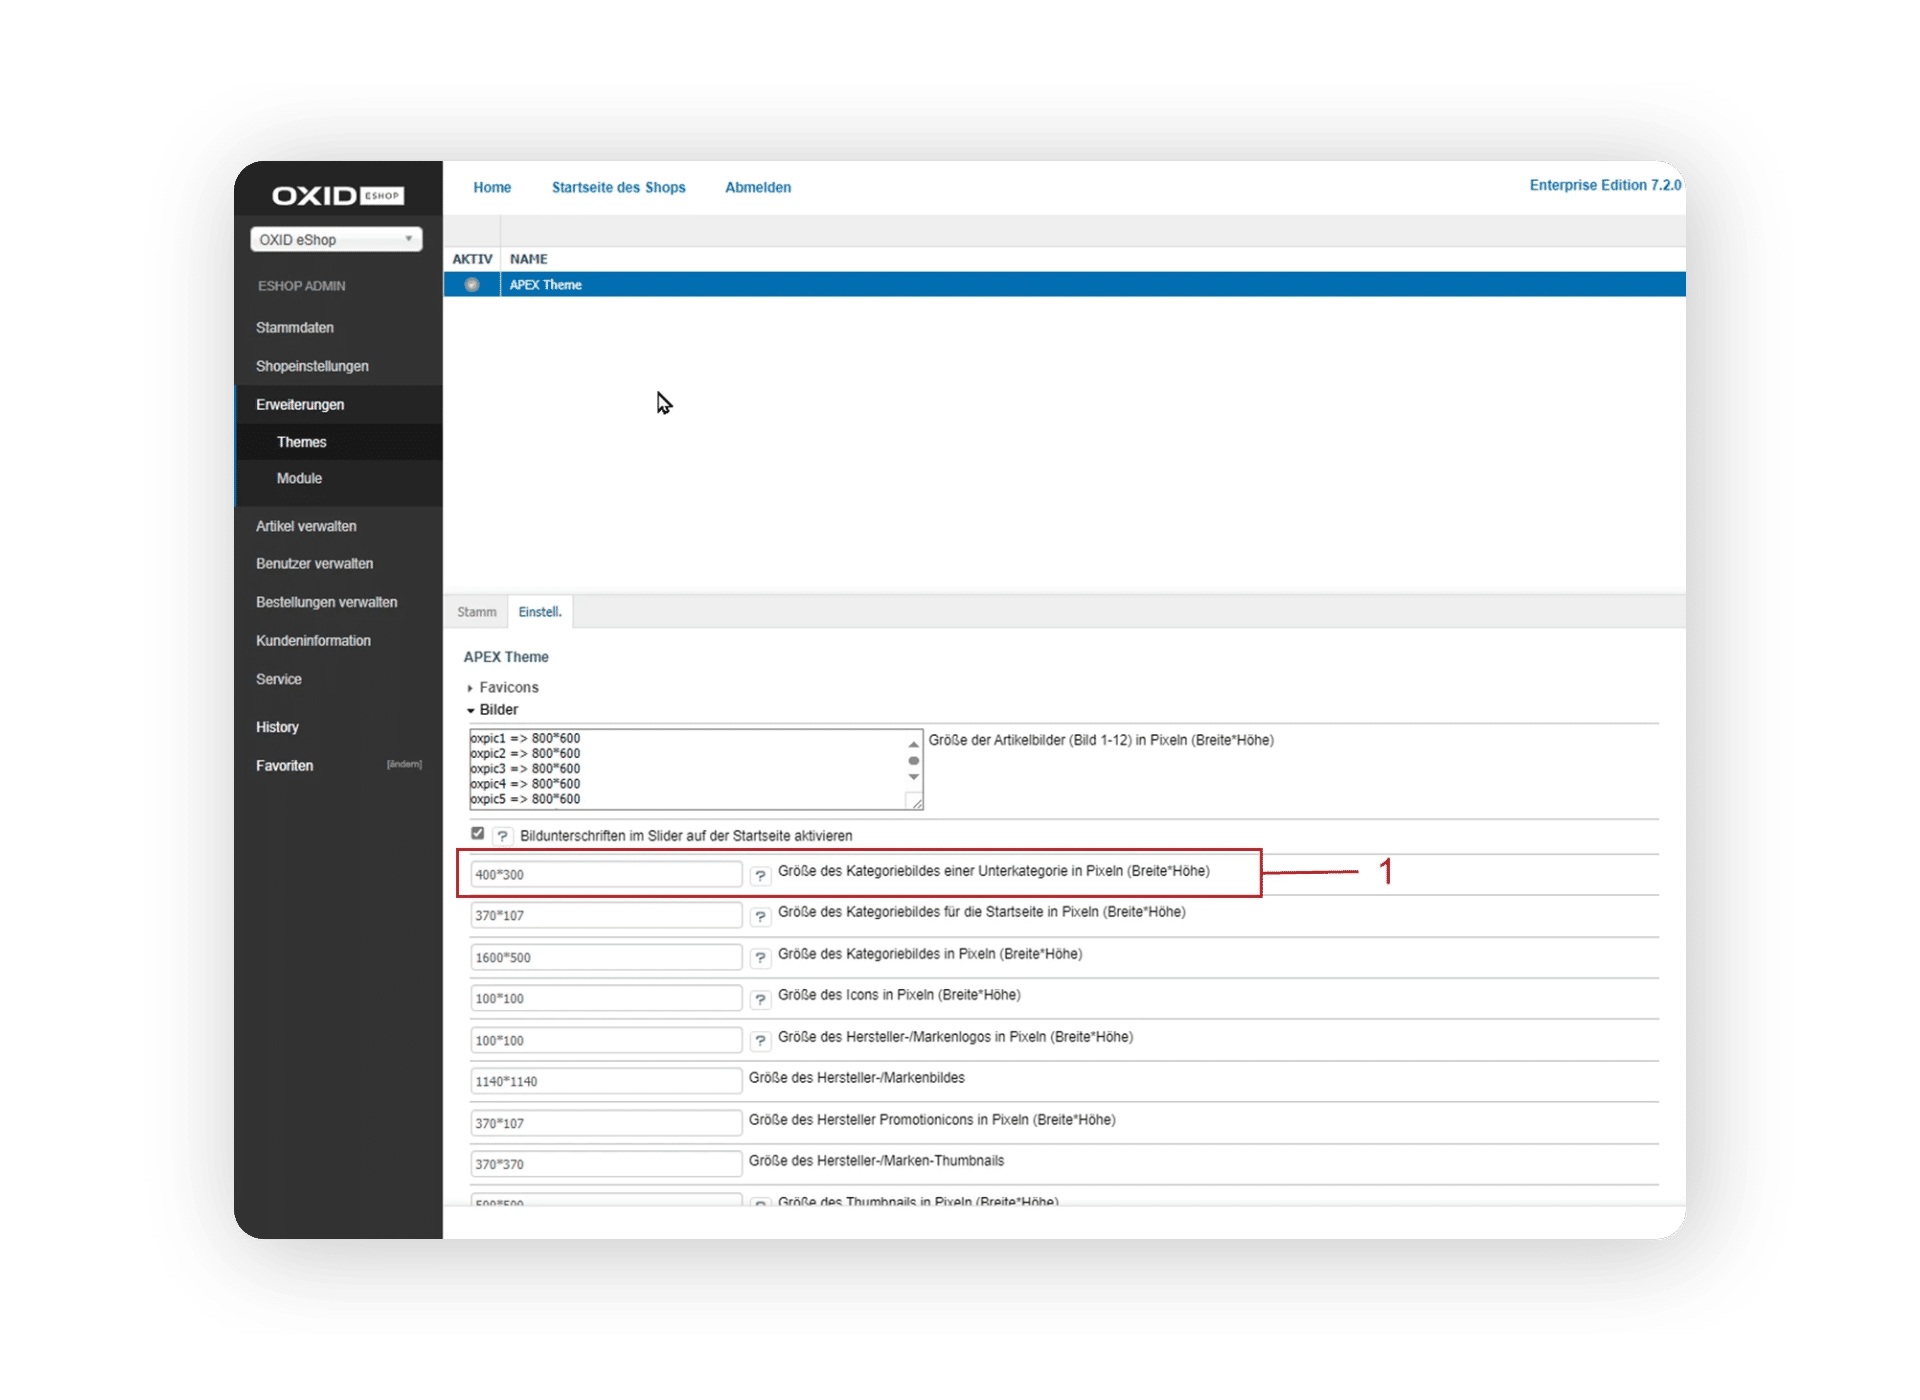Viewport: 1920px width, 1400px height.
Task: Open the Artikel verwalten menu
Action: coord(306,526)
